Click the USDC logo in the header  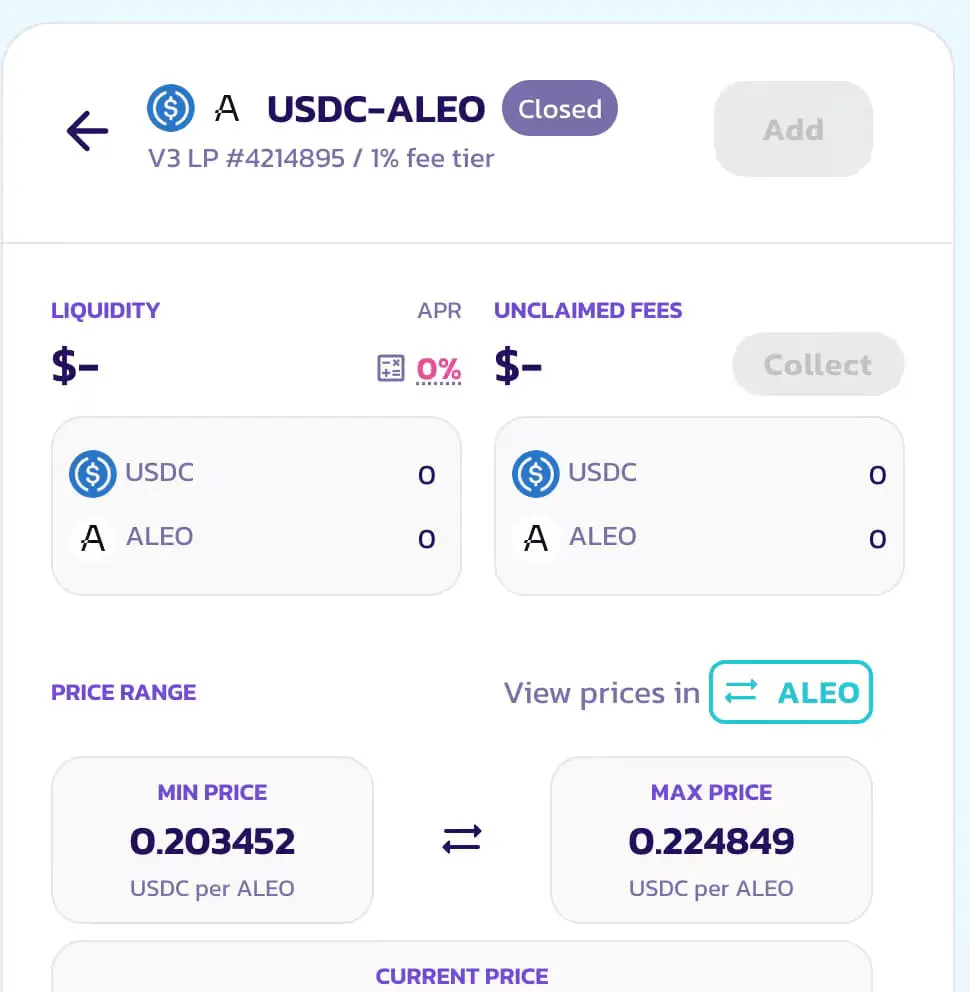pos(171,108)
